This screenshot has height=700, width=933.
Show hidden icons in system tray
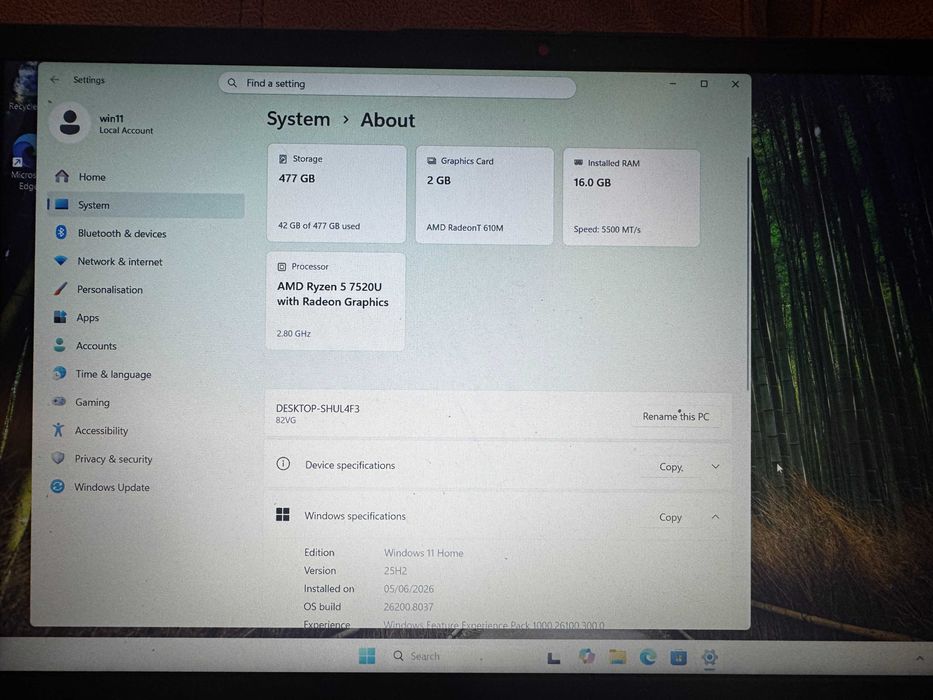(920, 658)
